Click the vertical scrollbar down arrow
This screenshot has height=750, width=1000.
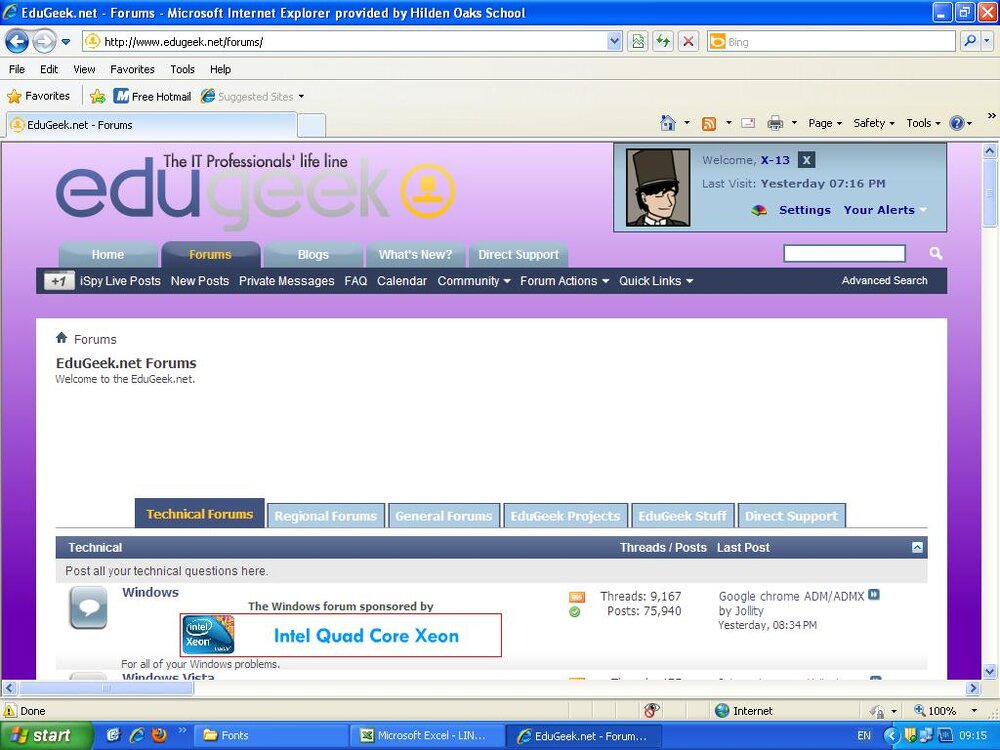(989, 671)
